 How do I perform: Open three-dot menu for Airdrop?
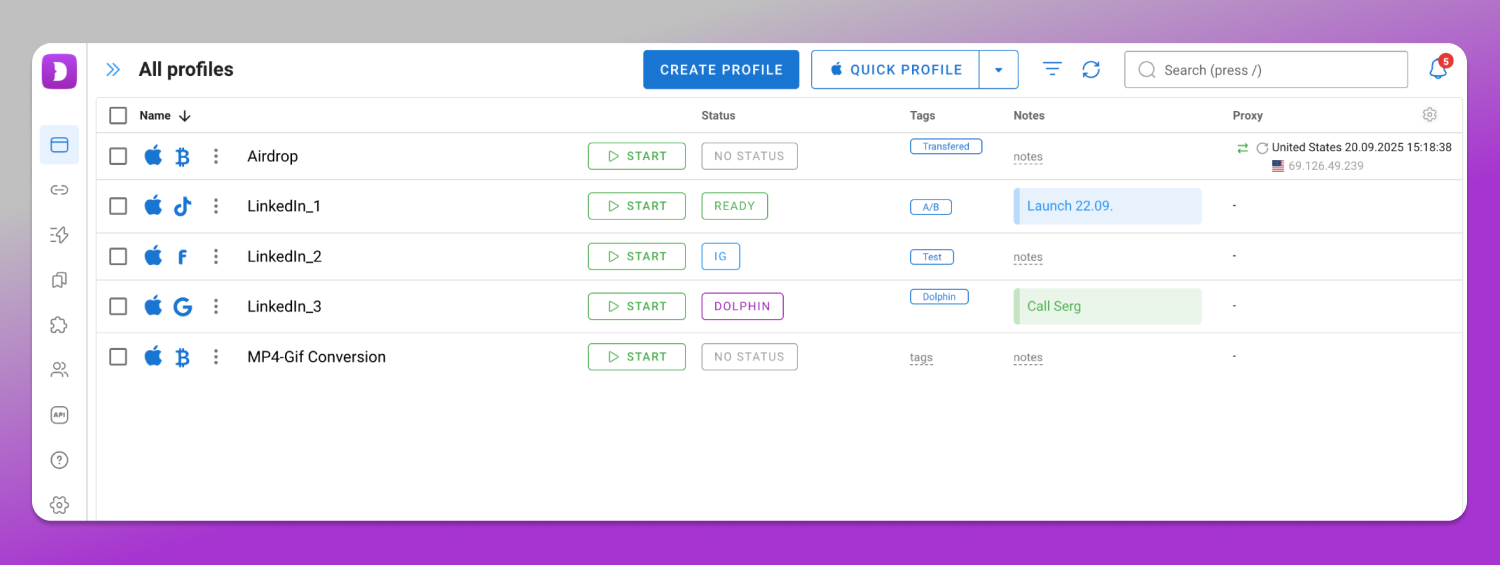pyautogui.click(x=216, y=156)
